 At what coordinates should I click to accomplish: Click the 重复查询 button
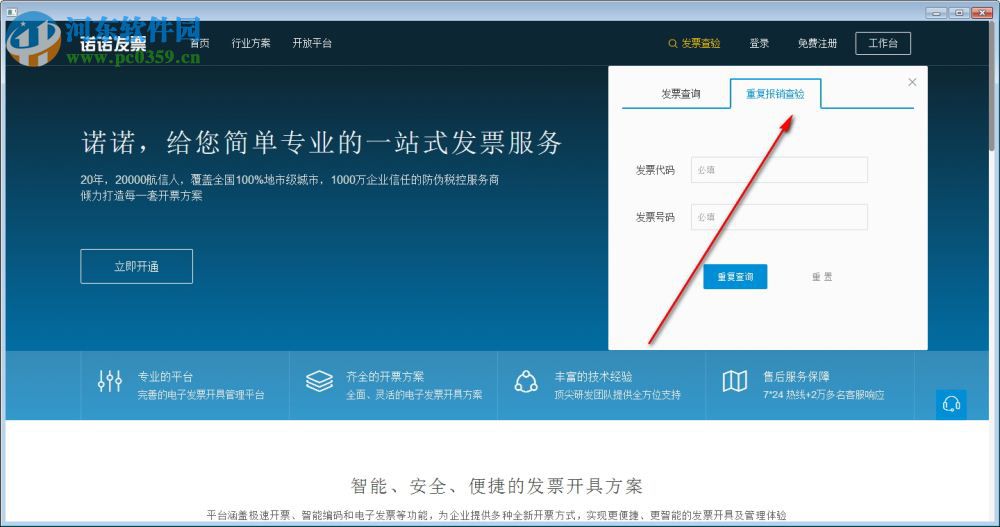pyautogui.click(x=735, y=276)
